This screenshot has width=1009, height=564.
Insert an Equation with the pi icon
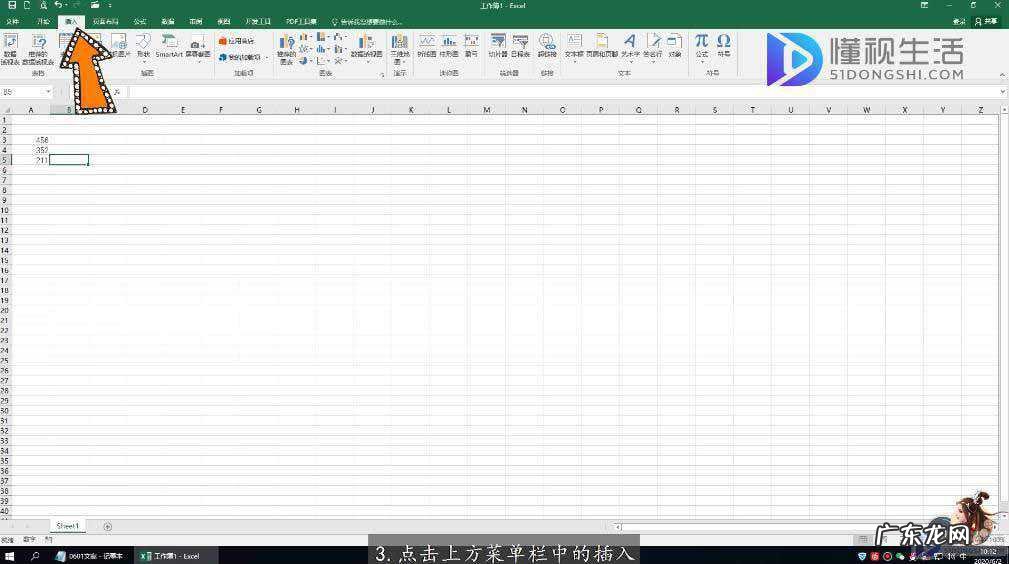coord(701,46)
